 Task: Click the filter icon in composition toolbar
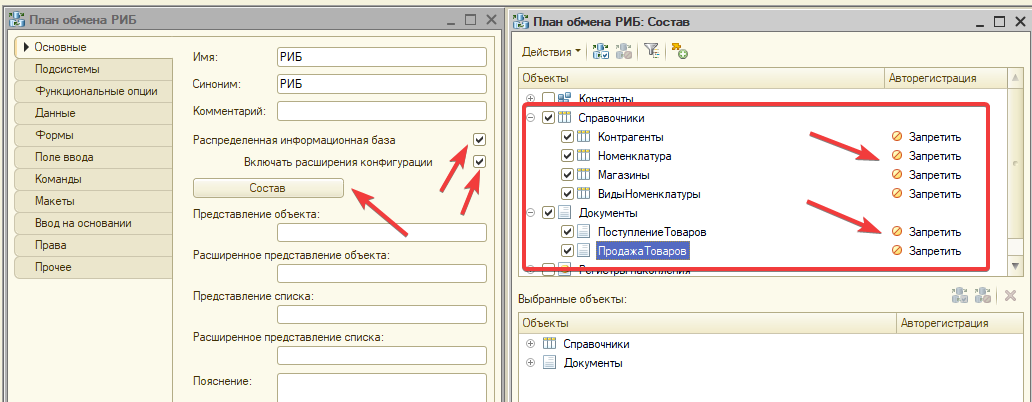pyautogui.click(x=652, y=50)
